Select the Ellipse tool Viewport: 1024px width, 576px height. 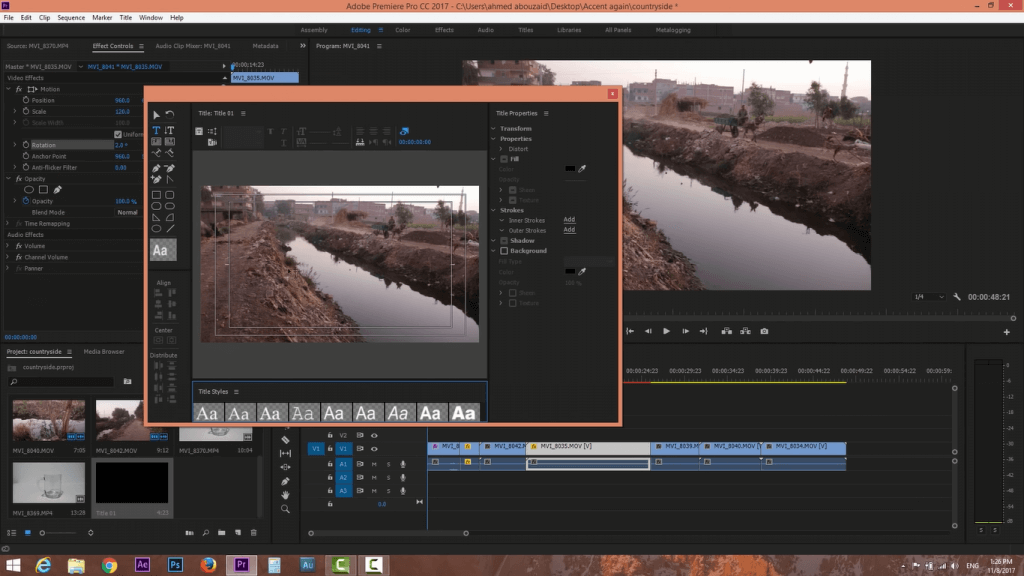pyautogui.click(x=157, y=229)
